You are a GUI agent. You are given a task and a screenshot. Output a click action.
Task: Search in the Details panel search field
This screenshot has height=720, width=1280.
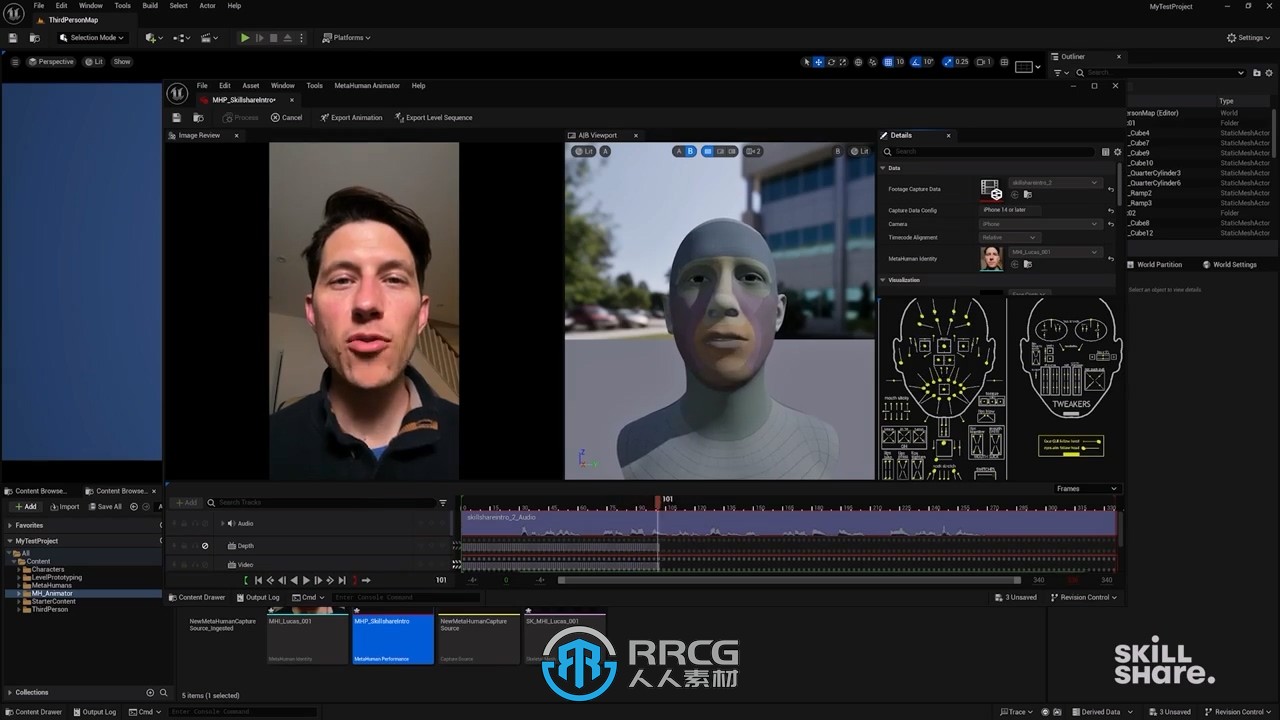(x=994, y=152)
